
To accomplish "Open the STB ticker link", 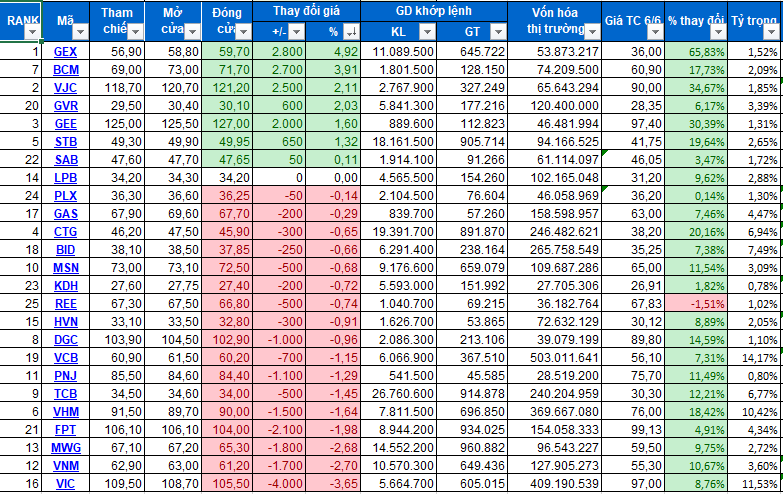I will point(66,142).
